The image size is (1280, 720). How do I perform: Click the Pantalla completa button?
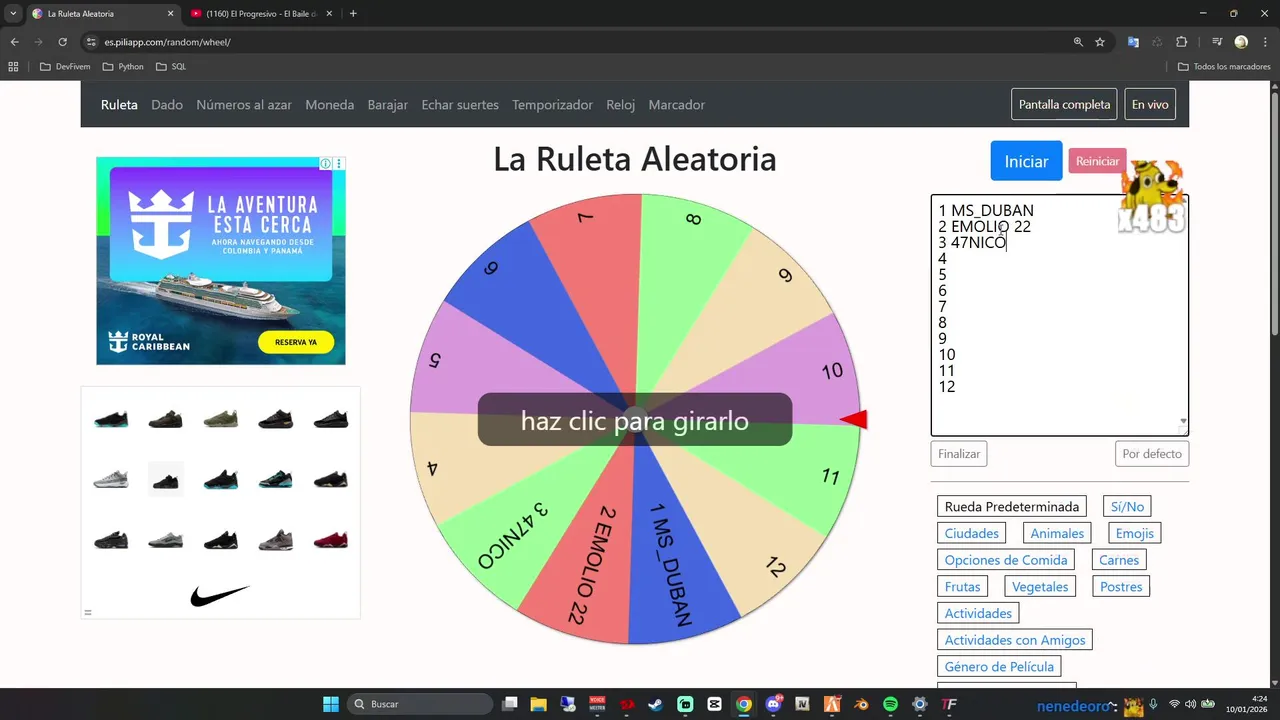click(1064, 104)
